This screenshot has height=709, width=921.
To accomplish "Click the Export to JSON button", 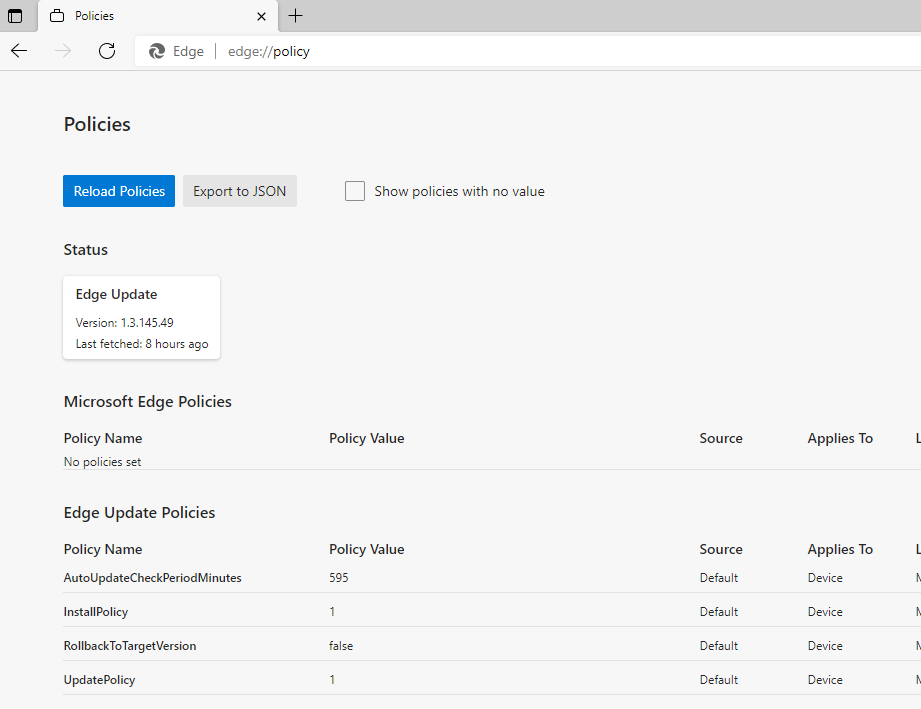I will click(x=240, y=191).
